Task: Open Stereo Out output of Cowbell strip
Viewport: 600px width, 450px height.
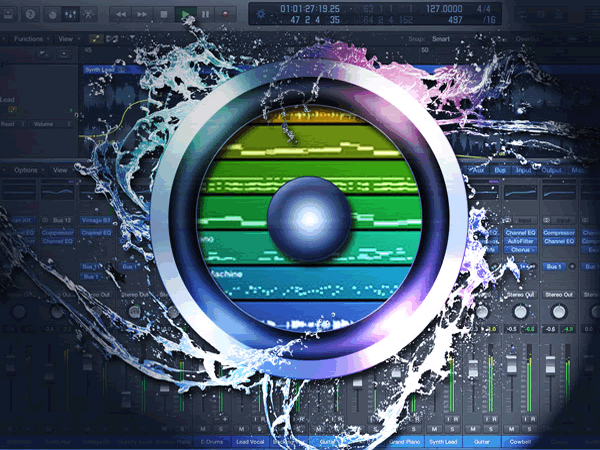Action: point(559,295)
